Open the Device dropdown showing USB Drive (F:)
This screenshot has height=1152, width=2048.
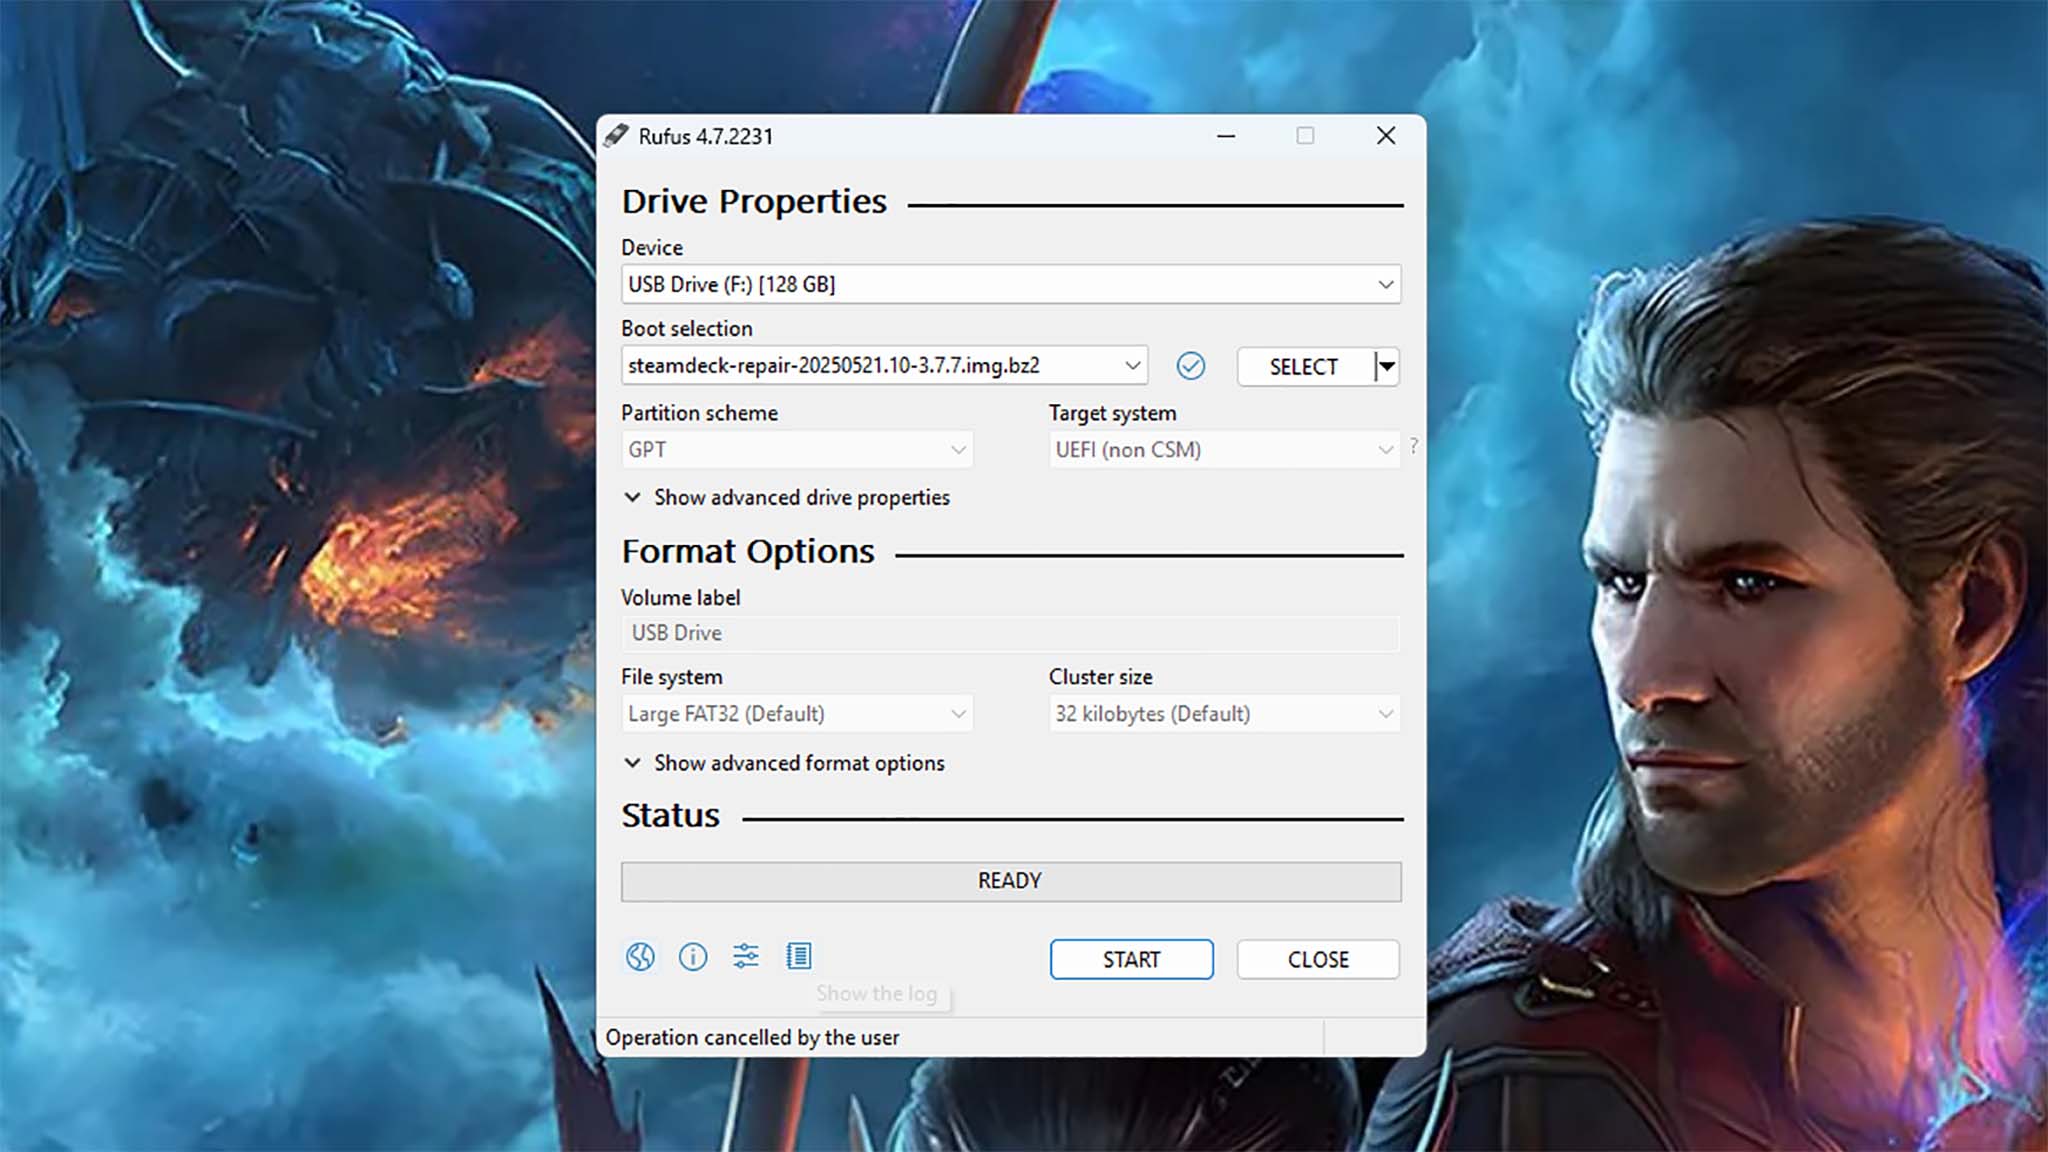tap(1010, 284)
